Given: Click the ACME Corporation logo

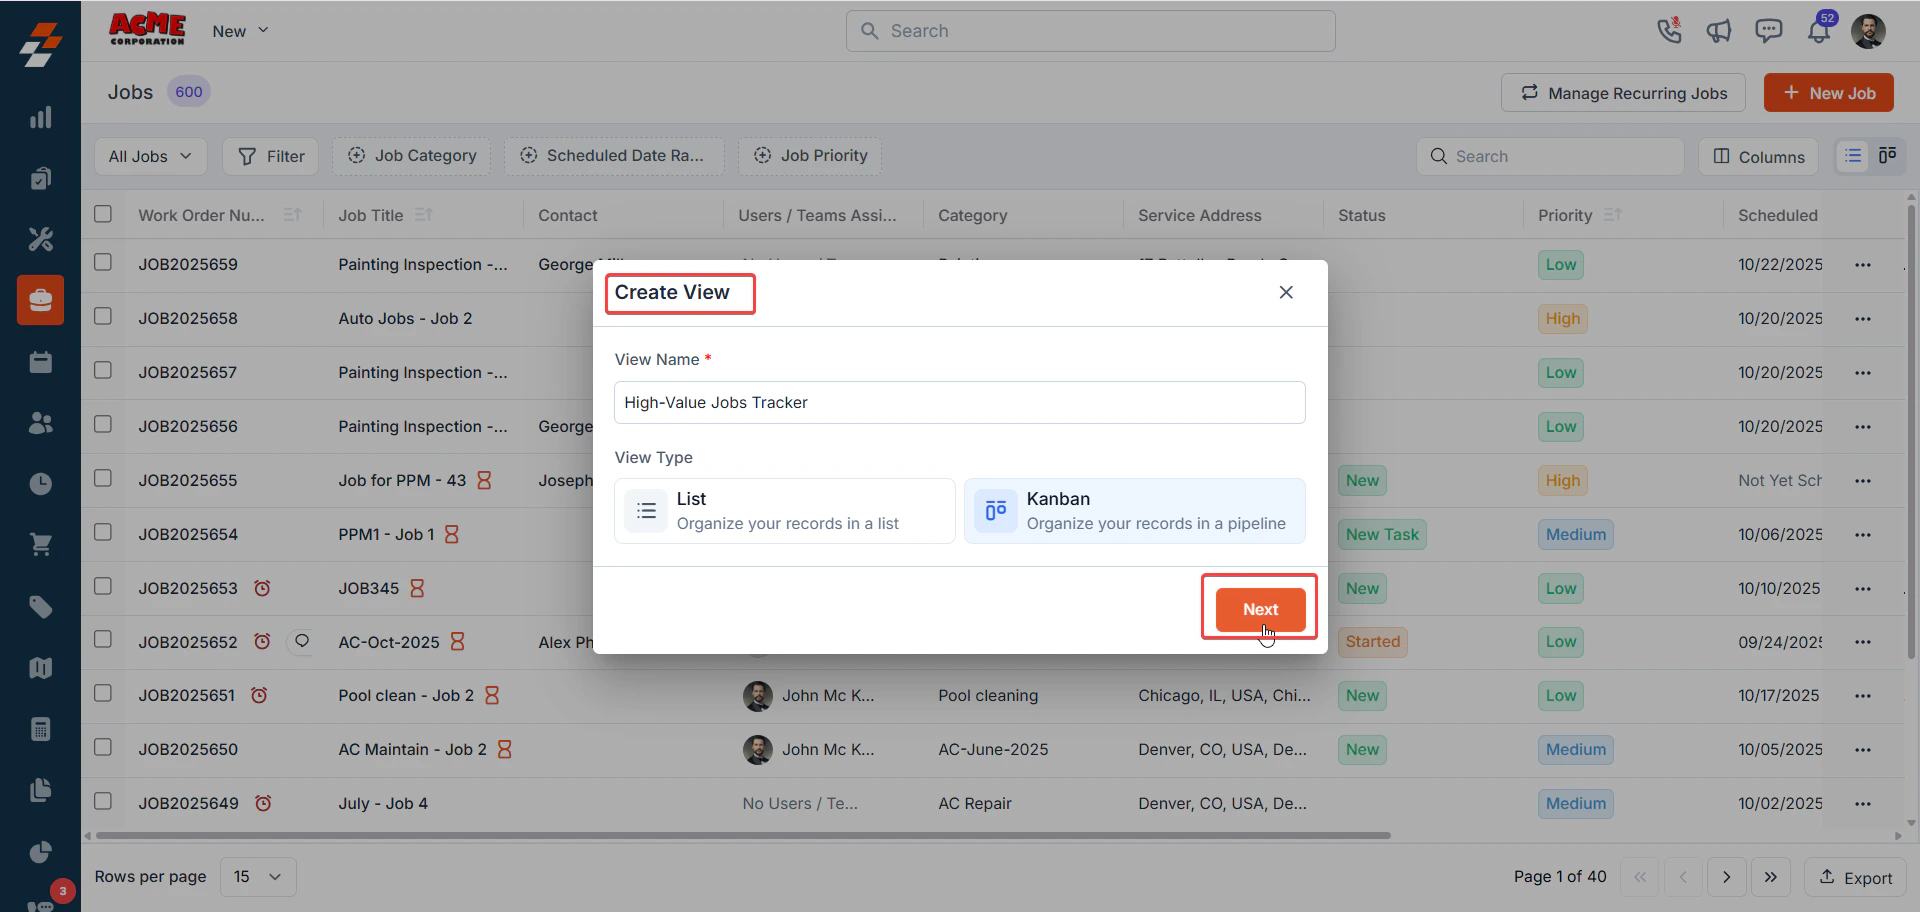Looking at the screenshot, I should (x=147, y=29).
